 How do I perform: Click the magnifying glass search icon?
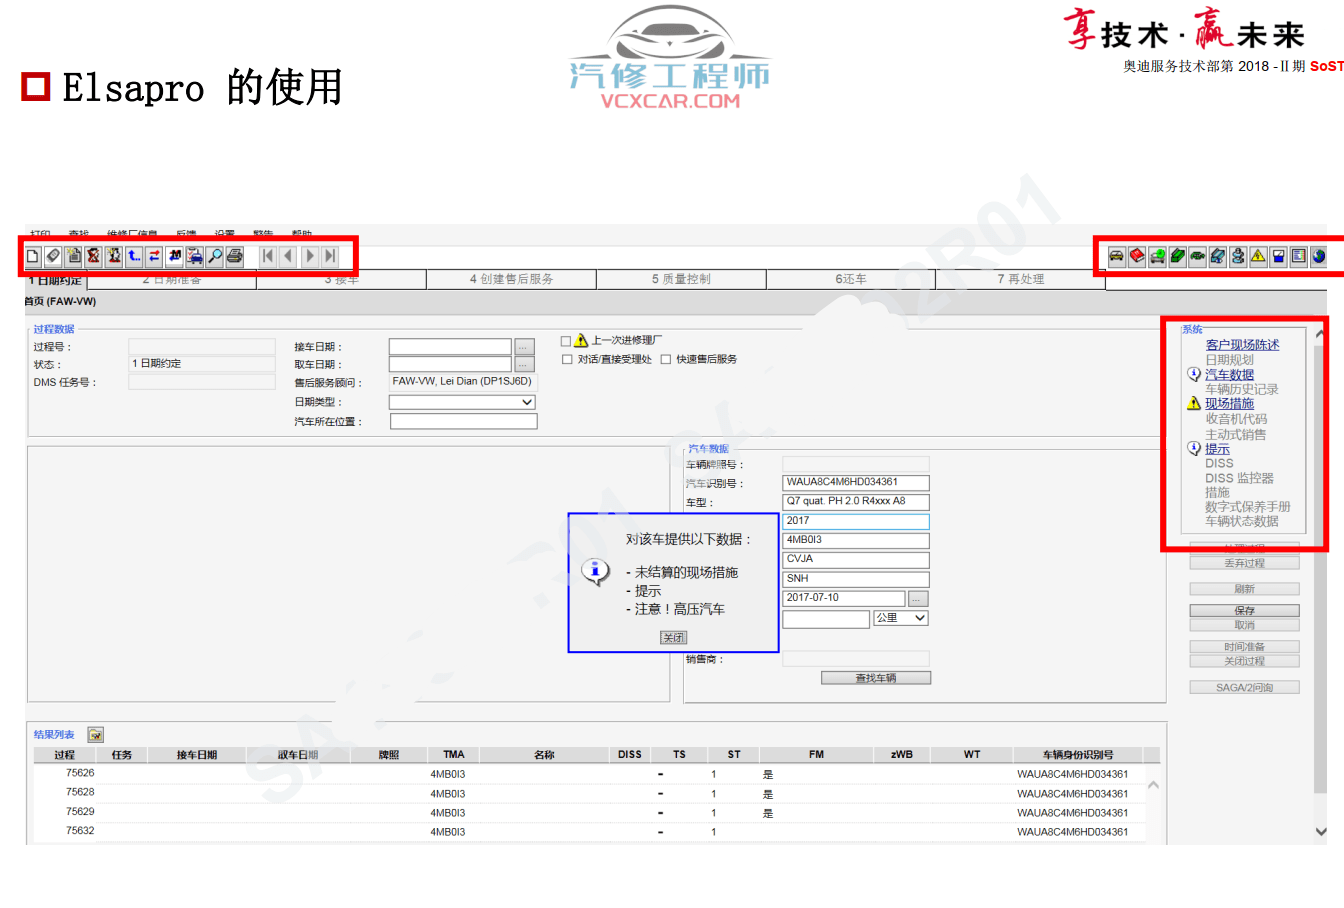(x=215, y=257)
